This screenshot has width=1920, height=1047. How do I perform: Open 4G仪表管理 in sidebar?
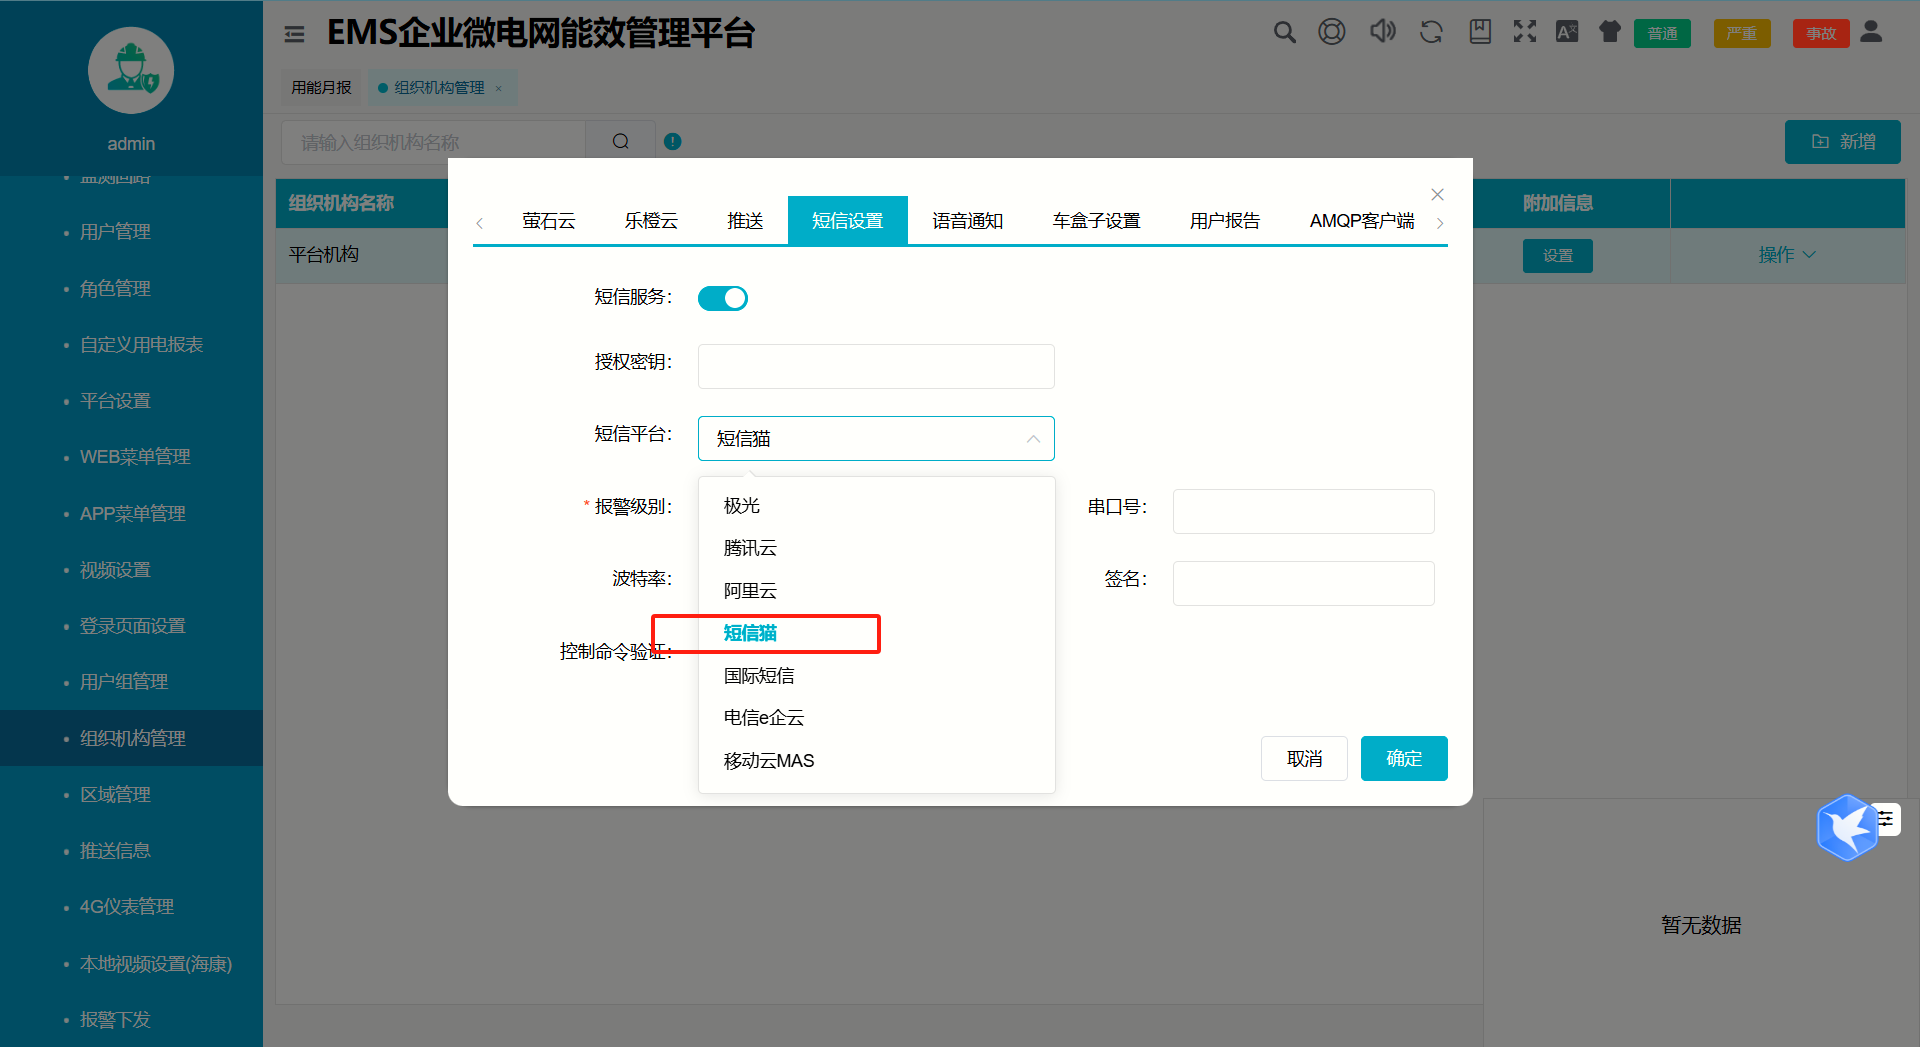[126, 907]
